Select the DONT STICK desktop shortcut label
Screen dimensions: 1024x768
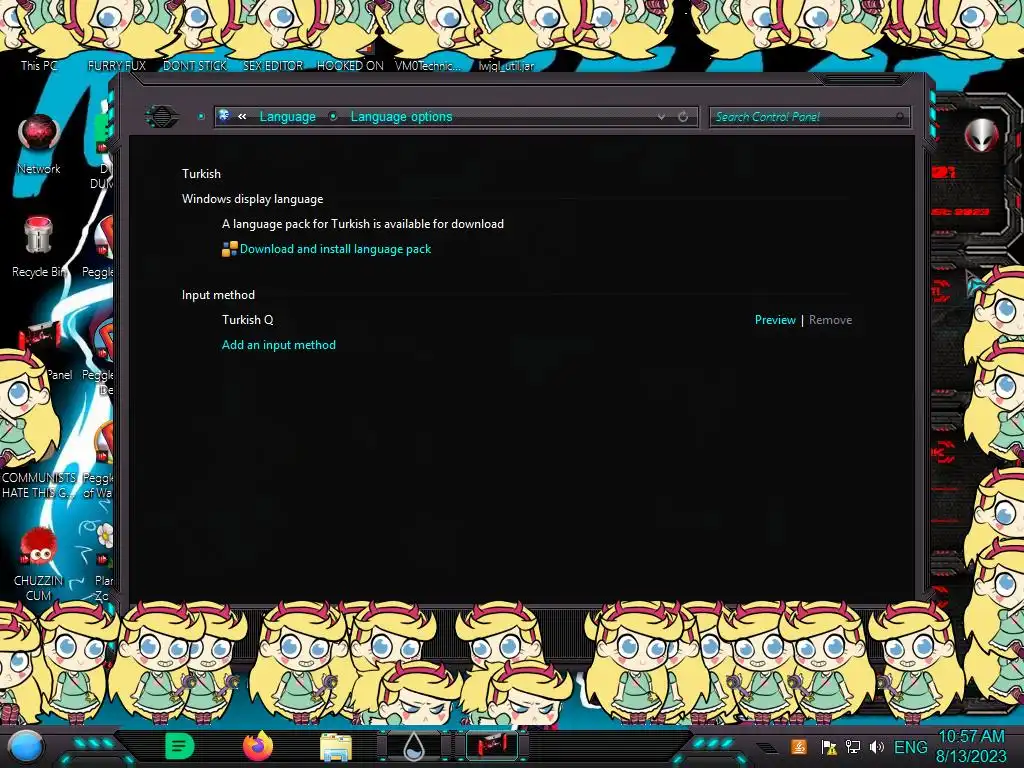[x=195, y=66]
